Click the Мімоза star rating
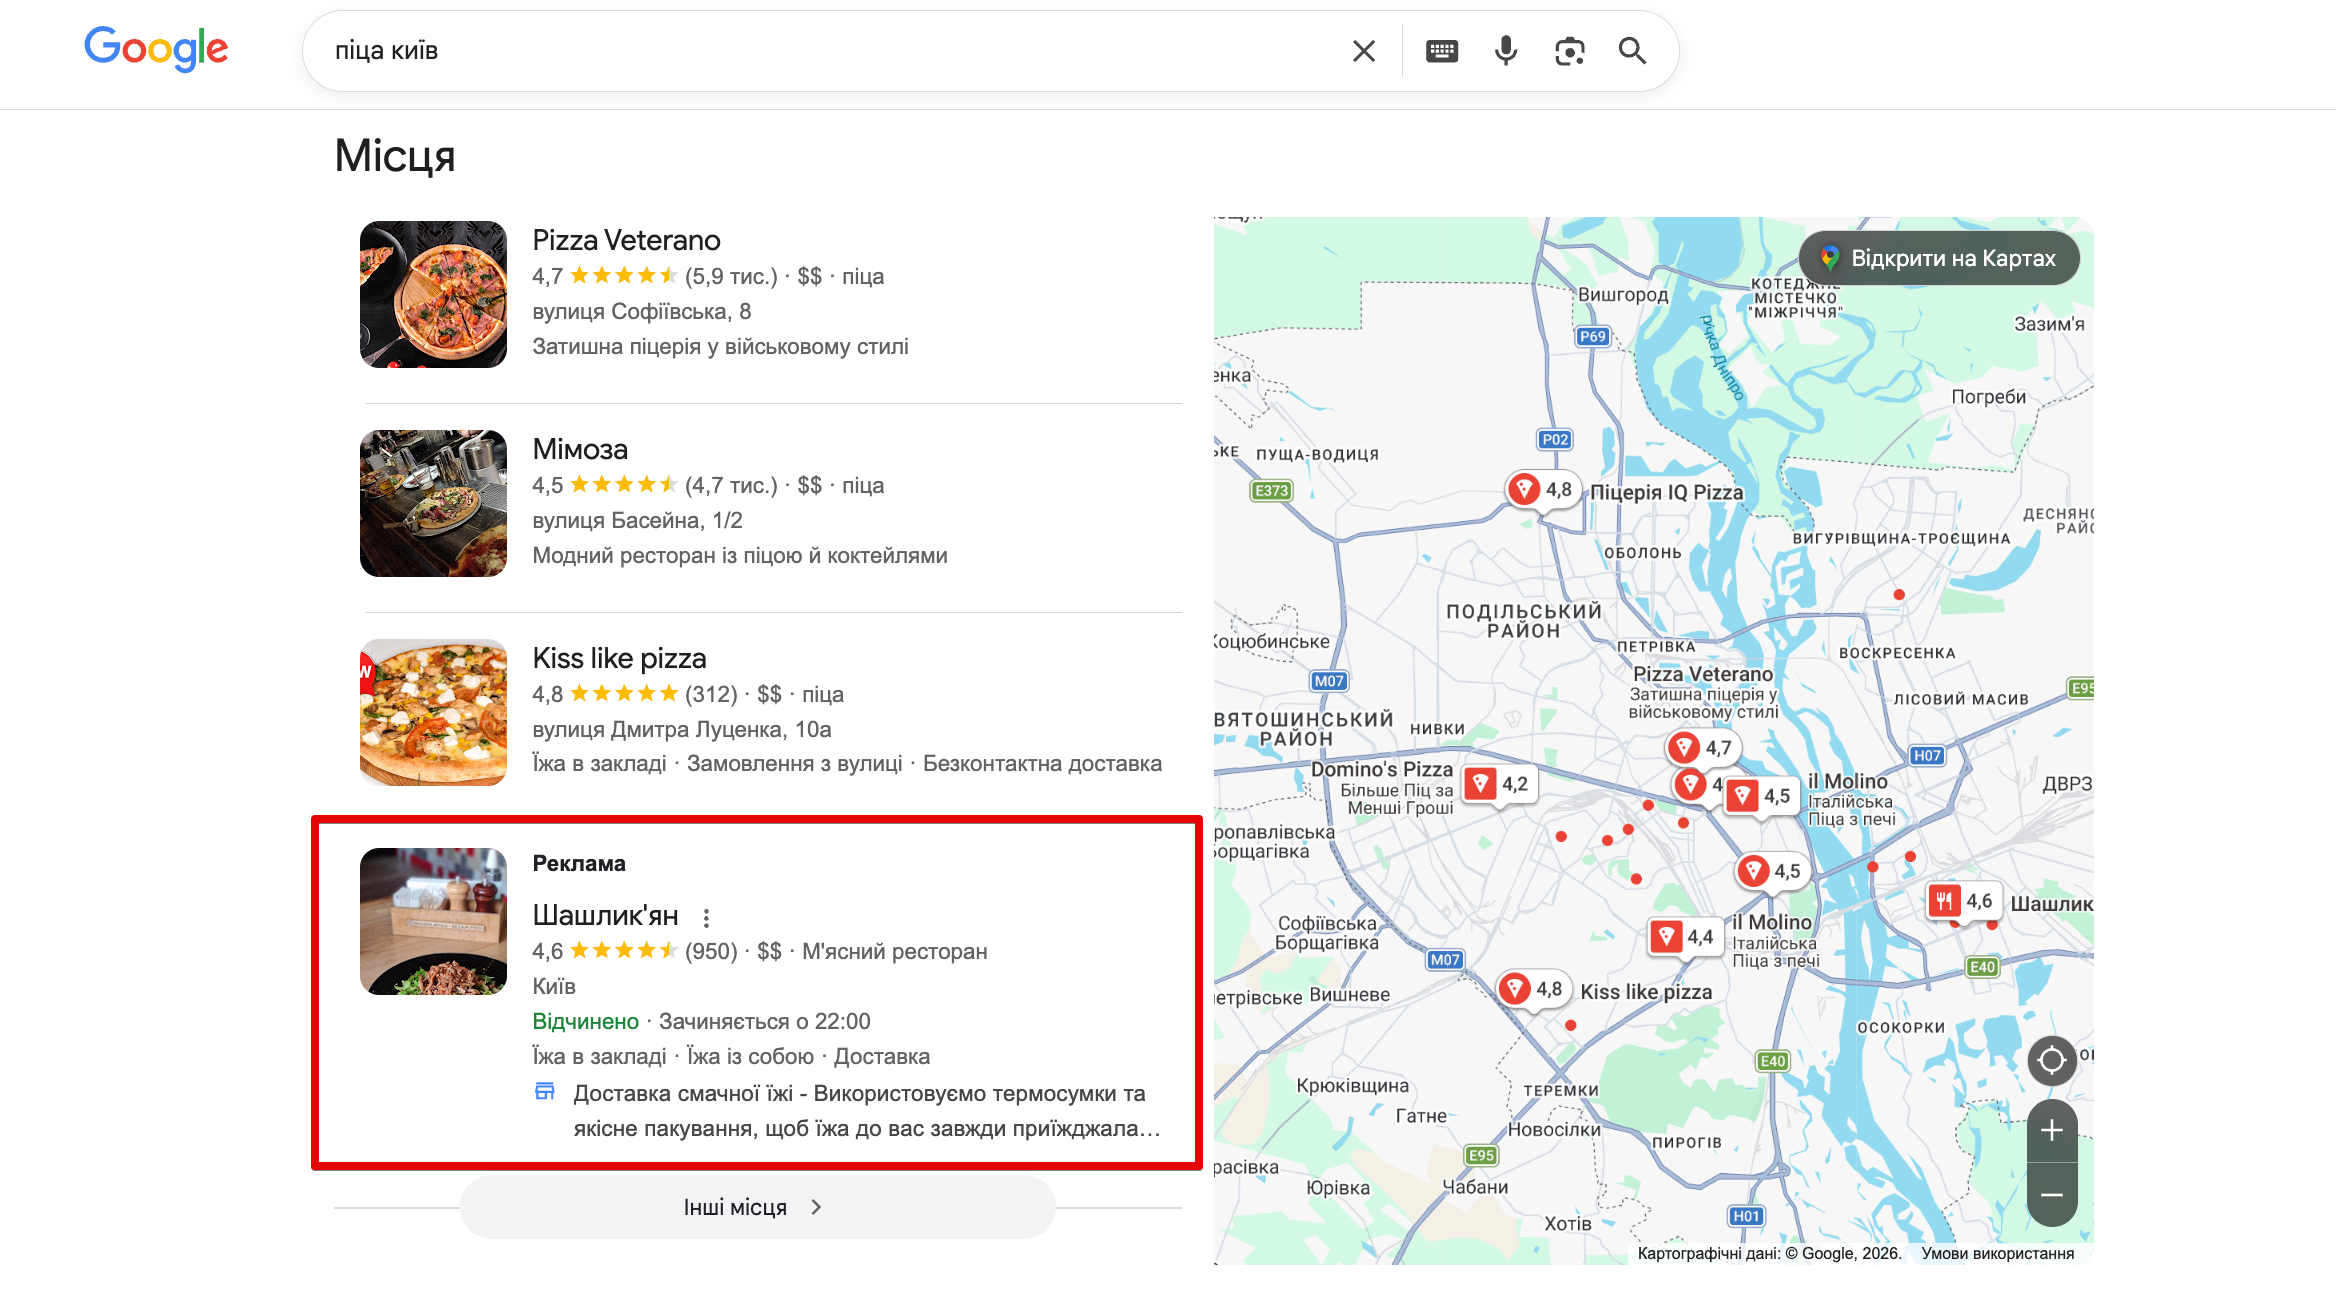Screen dimensions: 2336x1302 coord(624,485)
